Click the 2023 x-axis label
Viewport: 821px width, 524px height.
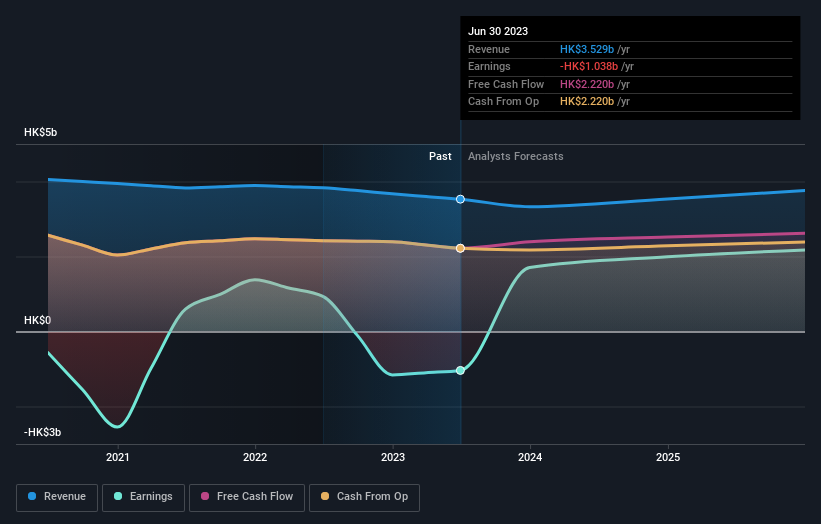(x=393, y=457)
